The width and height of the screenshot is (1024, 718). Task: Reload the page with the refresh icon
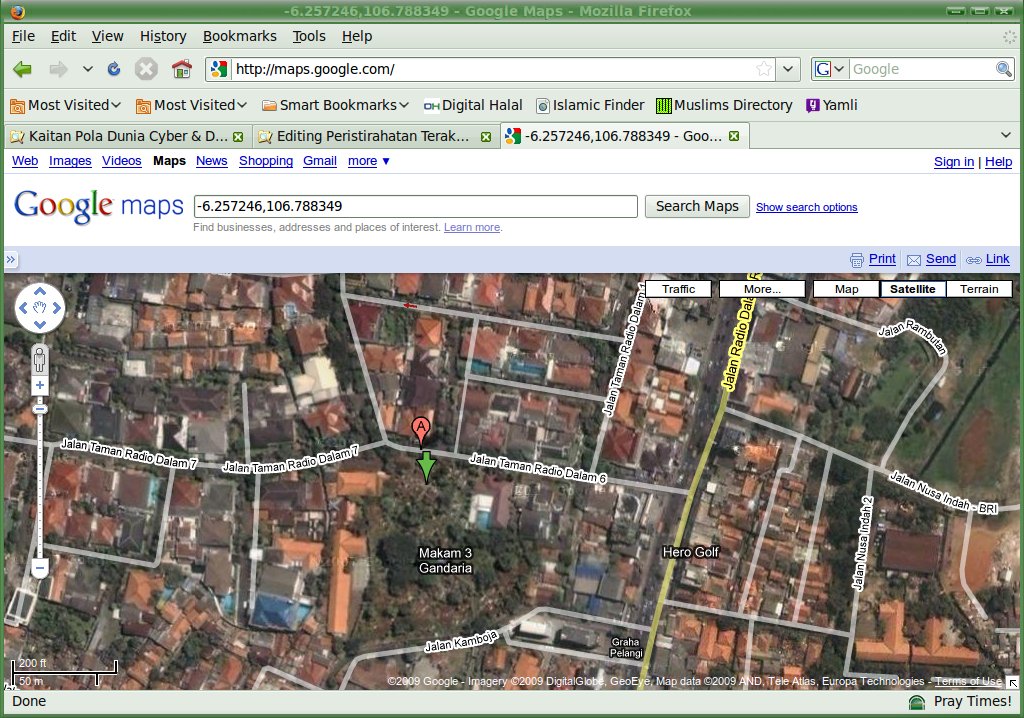114,69
